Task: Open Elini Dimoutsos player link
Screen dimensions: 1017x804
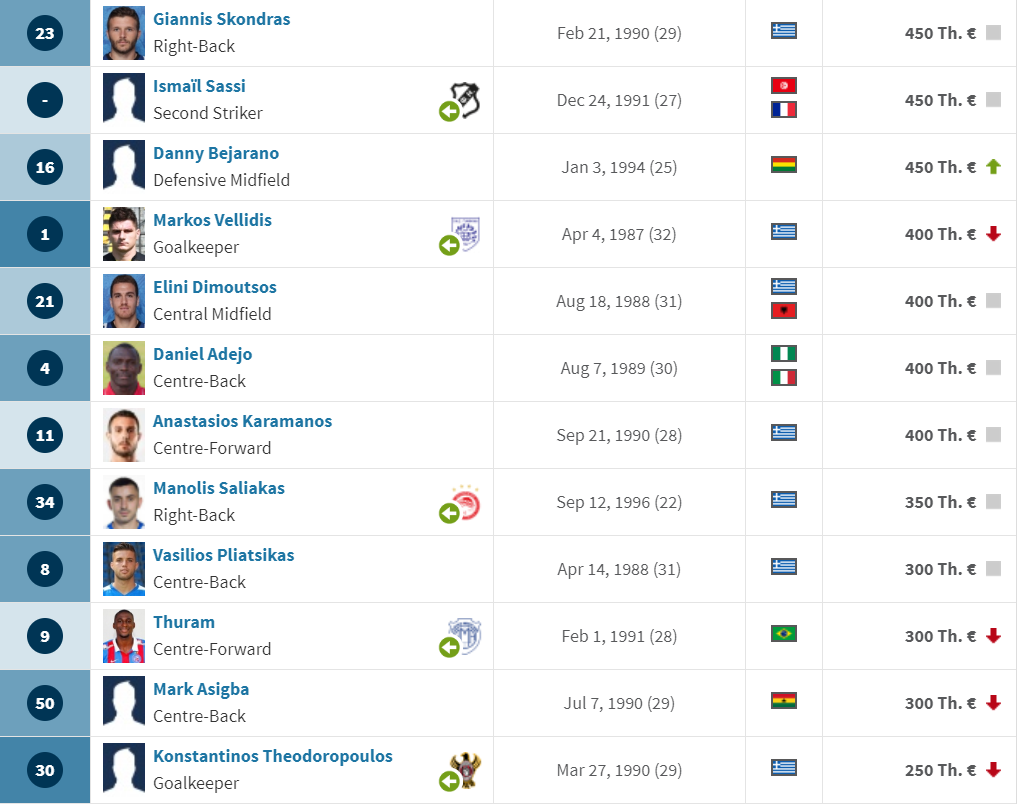Action: tap(215, 287)
